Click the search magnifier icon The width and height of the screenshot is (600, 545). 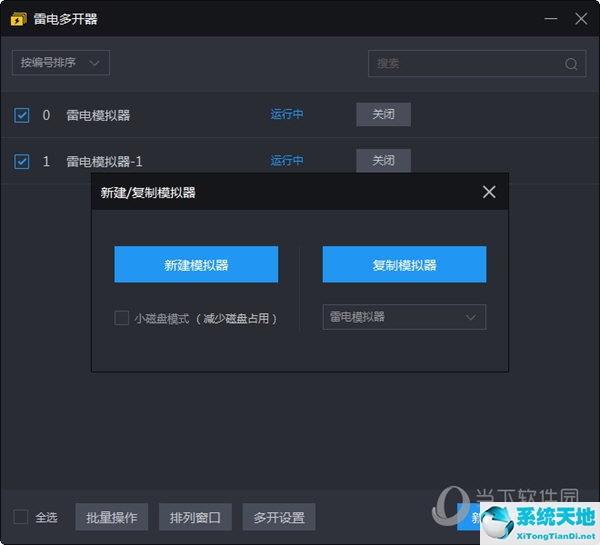click(571, 64)
